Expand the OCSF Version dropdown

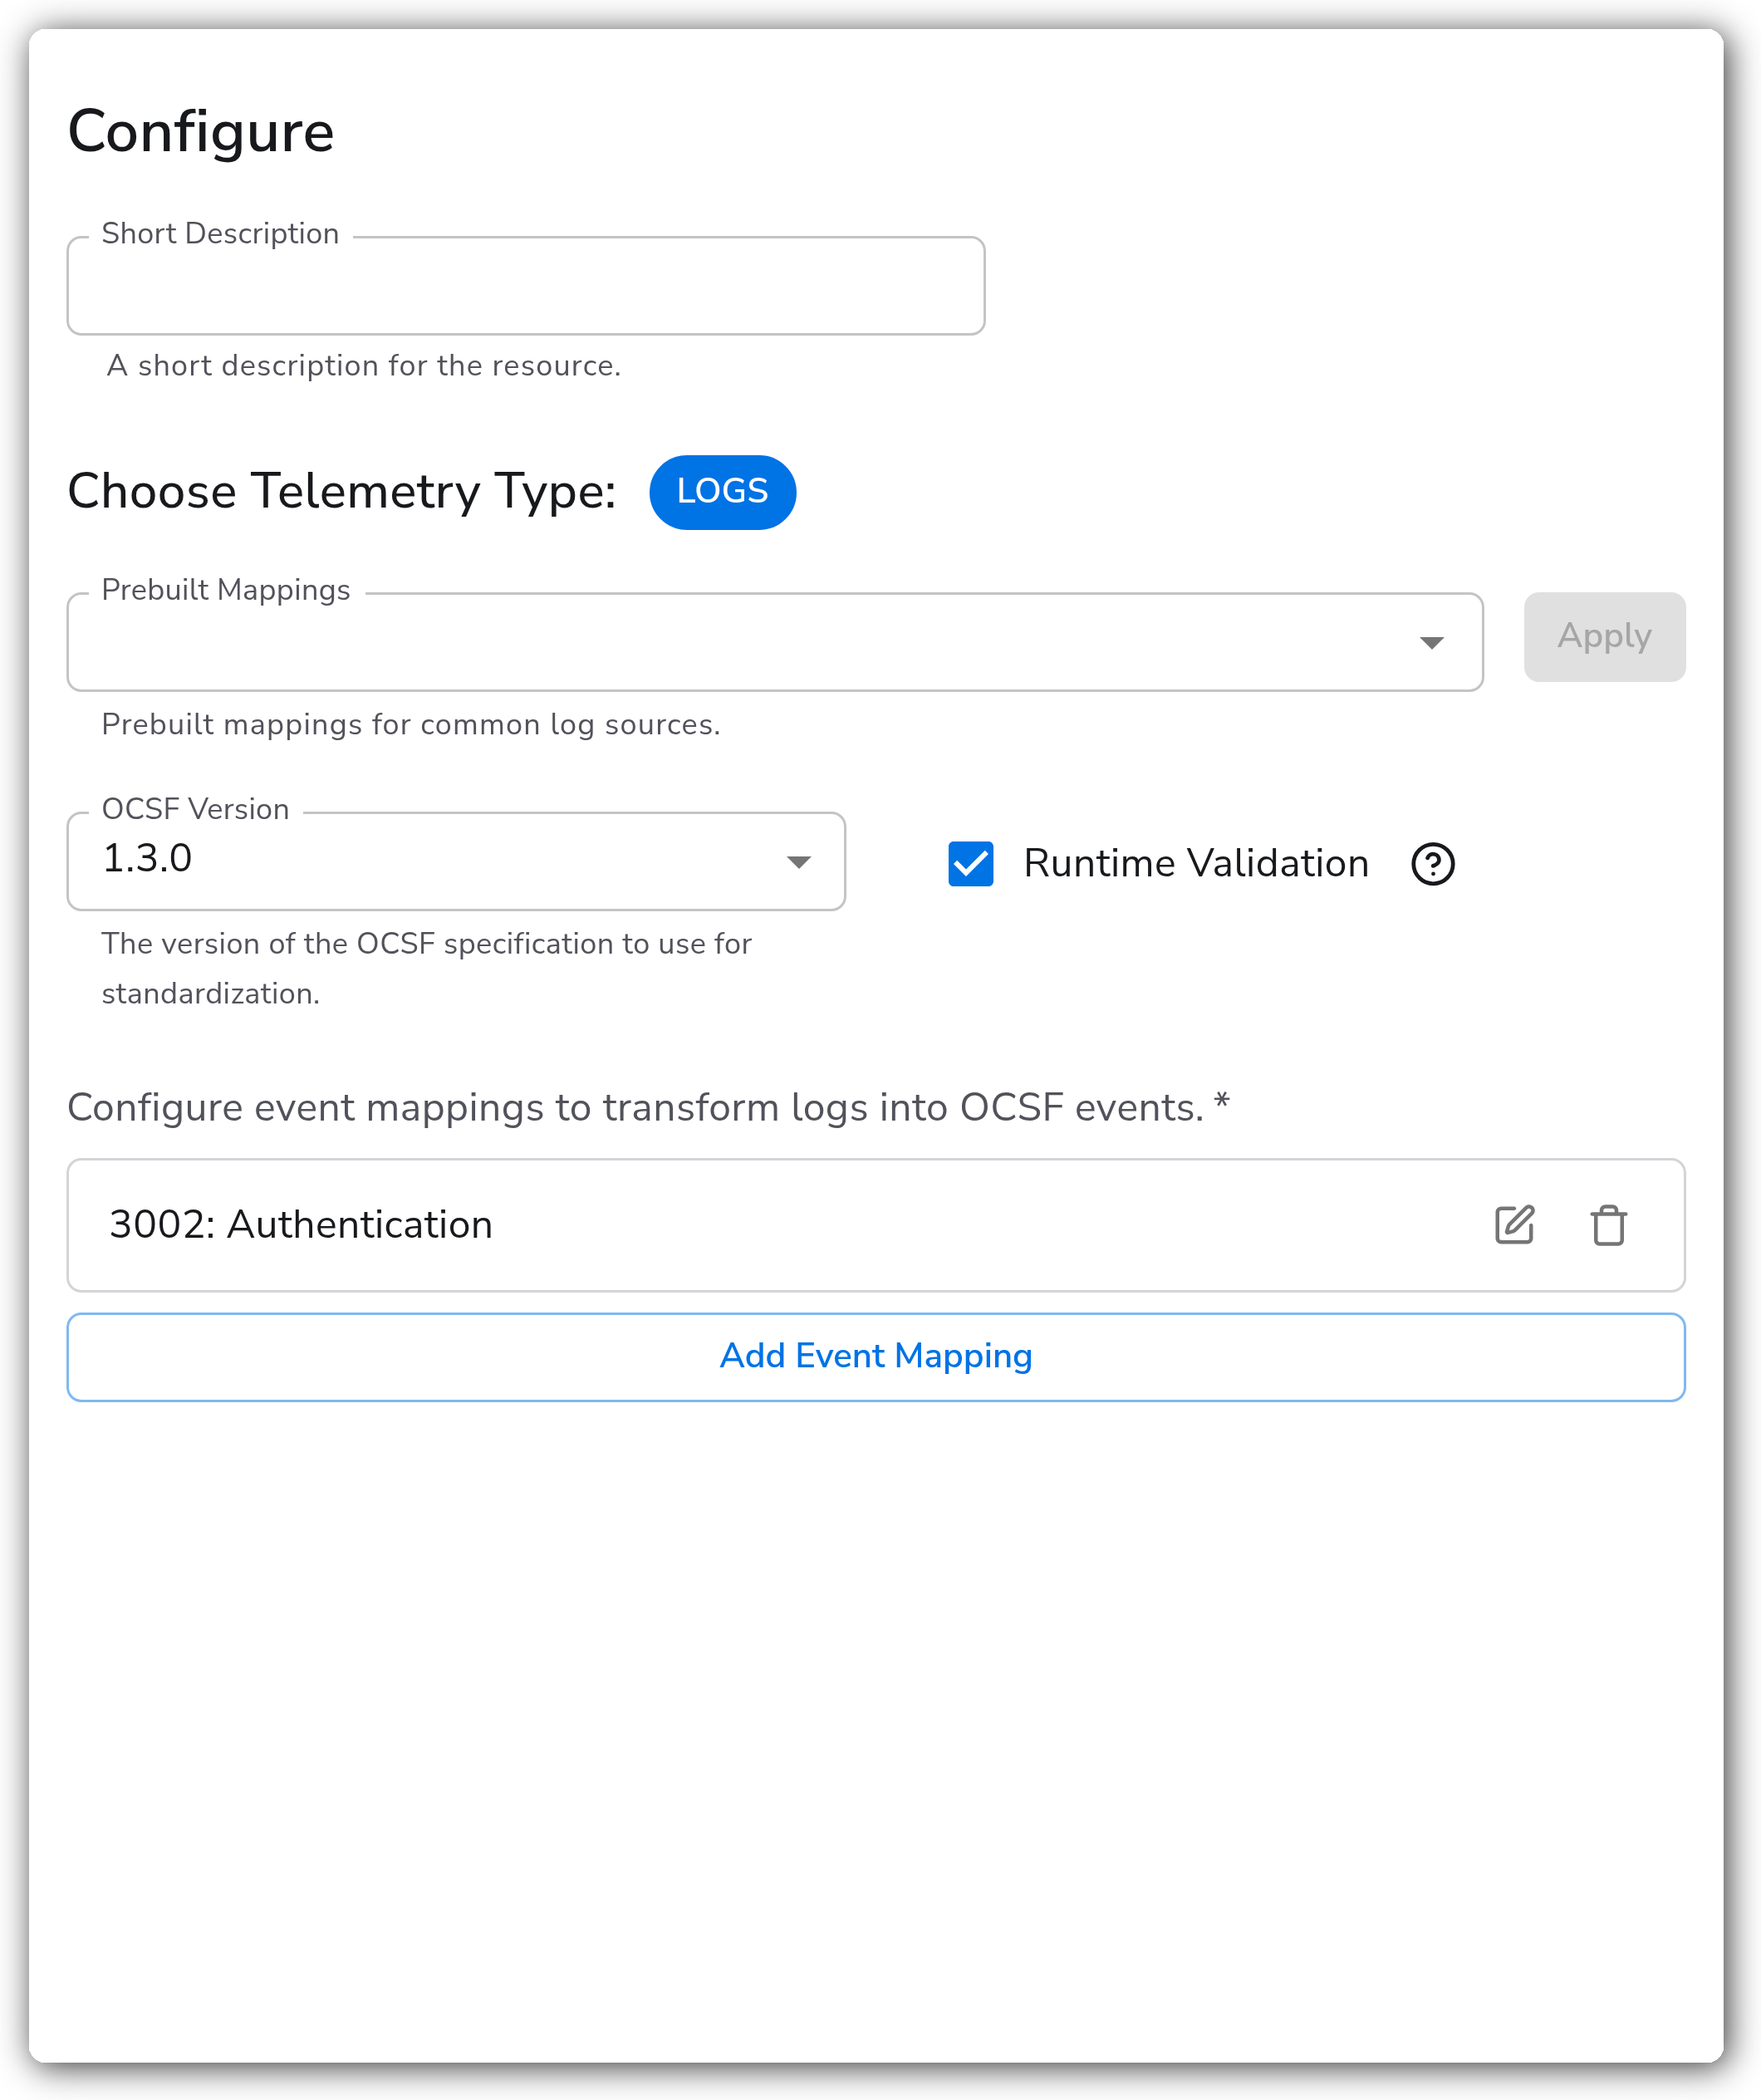[x=456, y=861]
